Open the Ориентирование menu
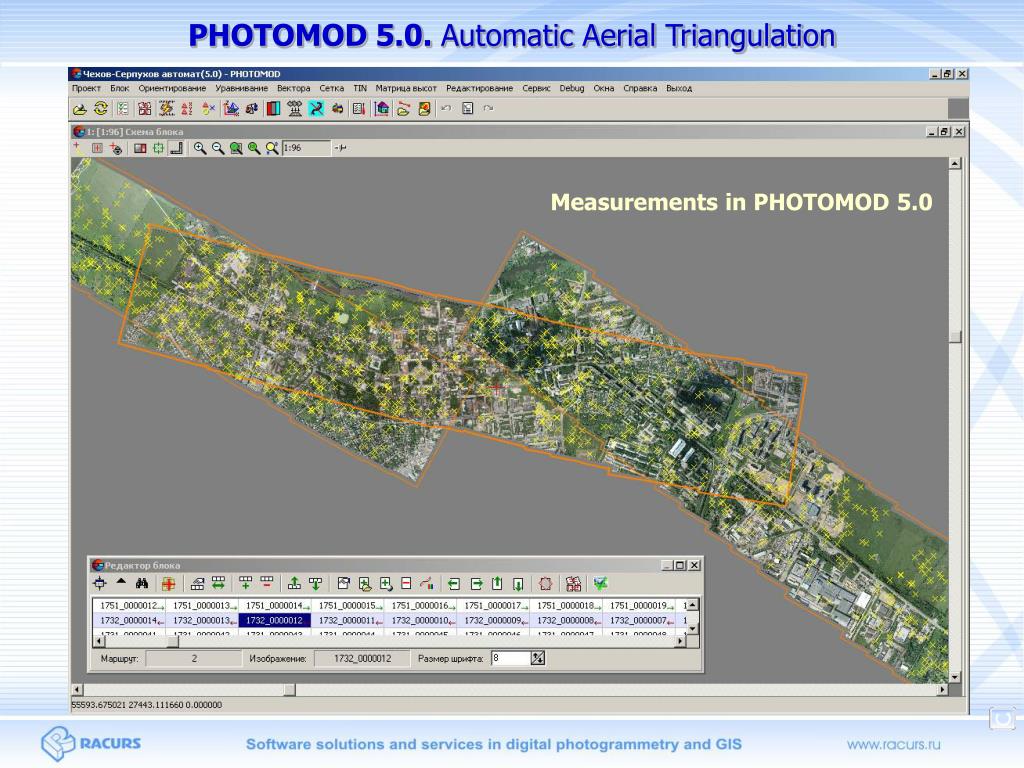Screen dimensions: 1024x768 (x=172, y=88)
